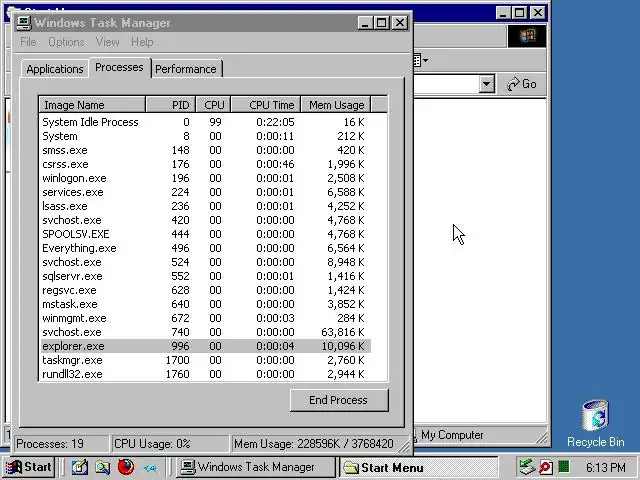Click the End Process button
This screenshot has width=640, height=480.
tap(339, 400)
